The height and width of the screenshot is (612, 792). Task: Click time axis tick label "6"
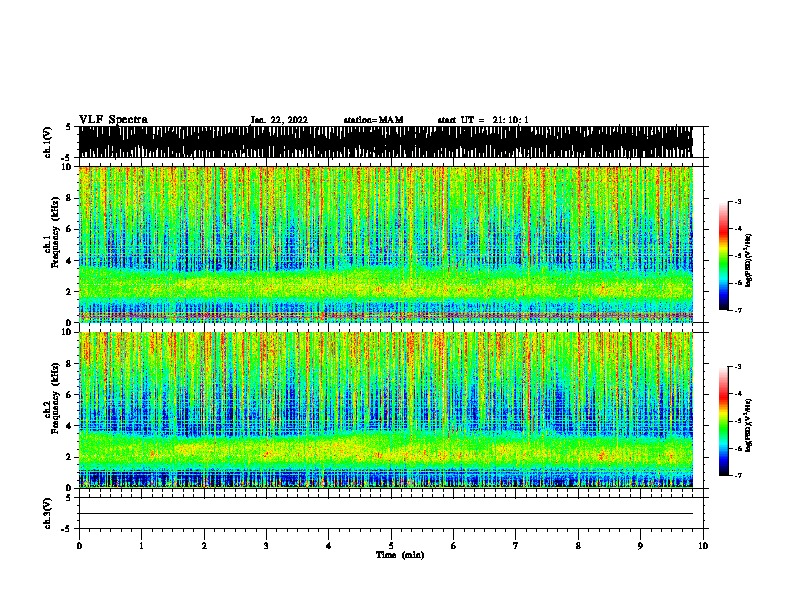click(x=454, y=546)
